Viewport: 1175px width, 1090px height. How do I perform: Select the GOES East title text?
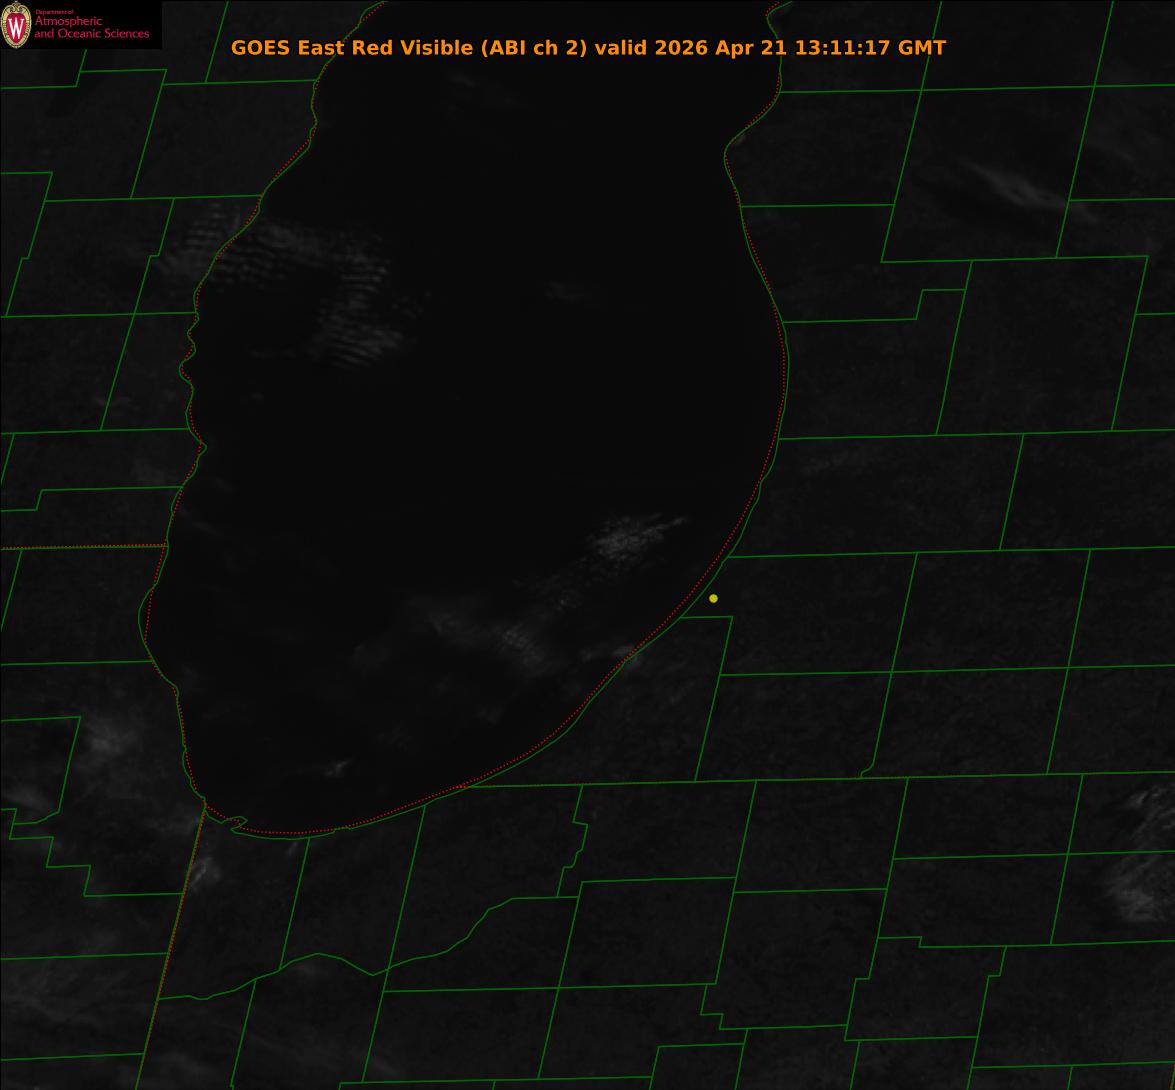588,47
